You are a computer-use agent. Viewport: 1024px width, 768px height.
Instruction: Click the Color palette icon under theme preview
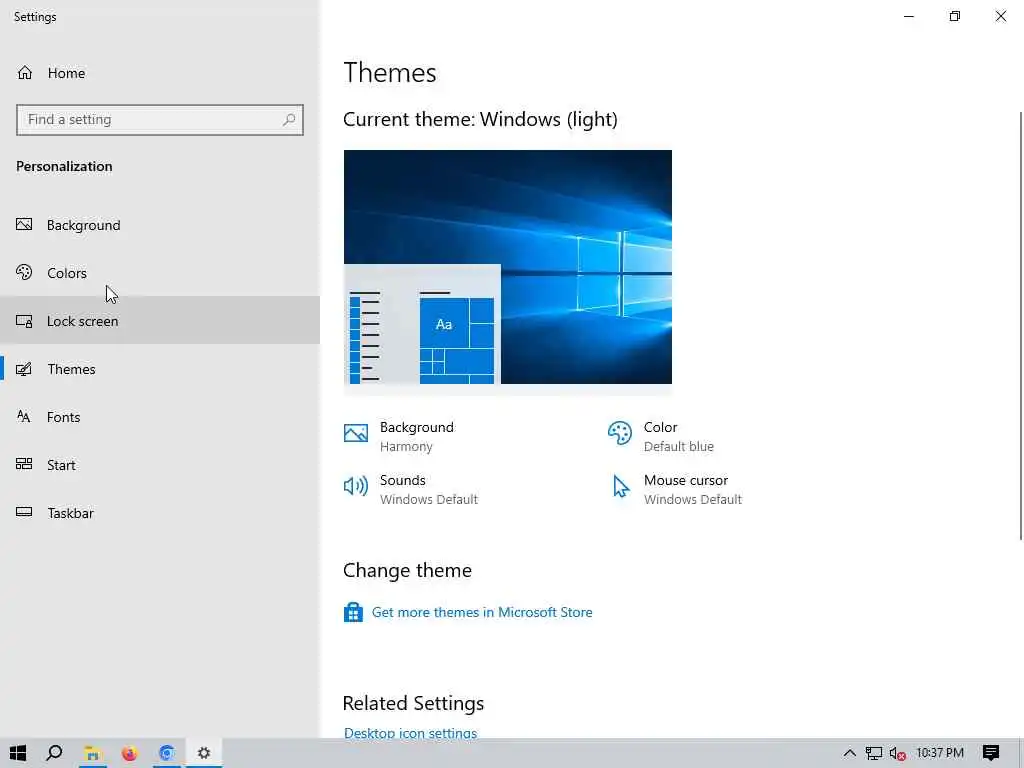[620, 433]
